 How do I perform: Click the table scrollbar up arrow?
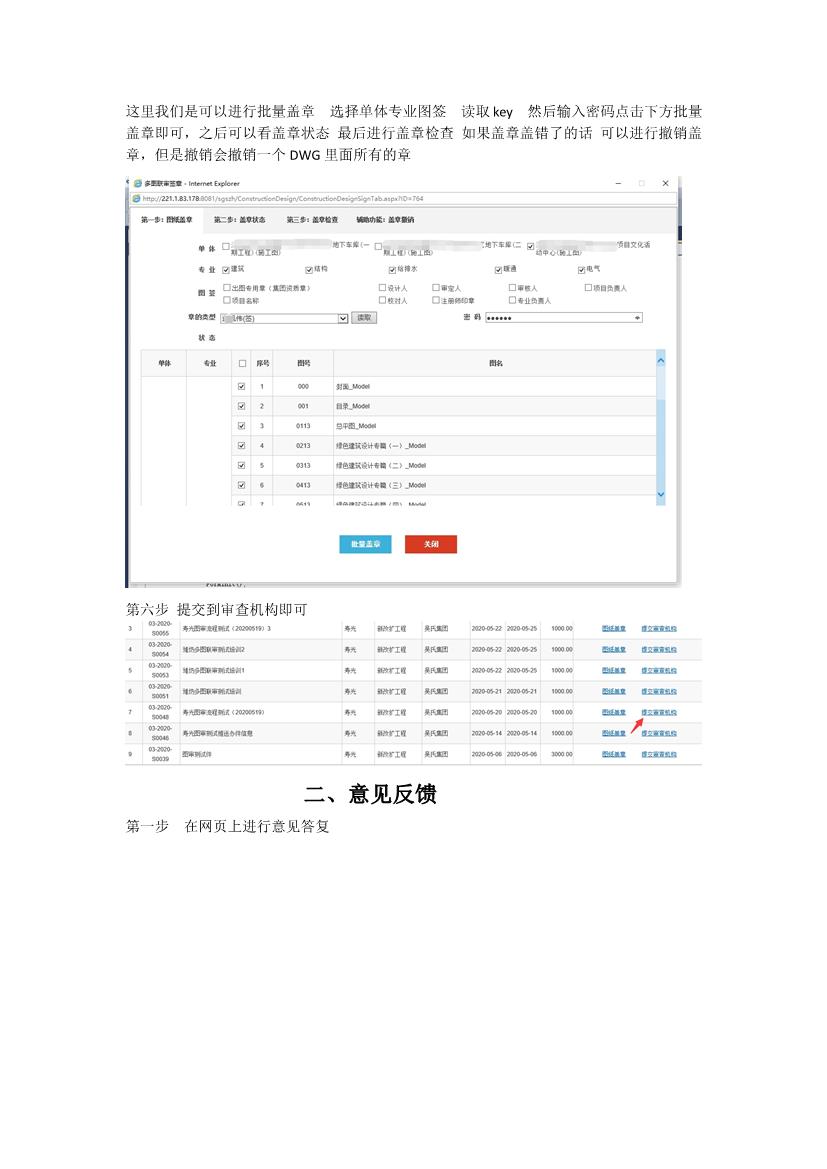661,361
